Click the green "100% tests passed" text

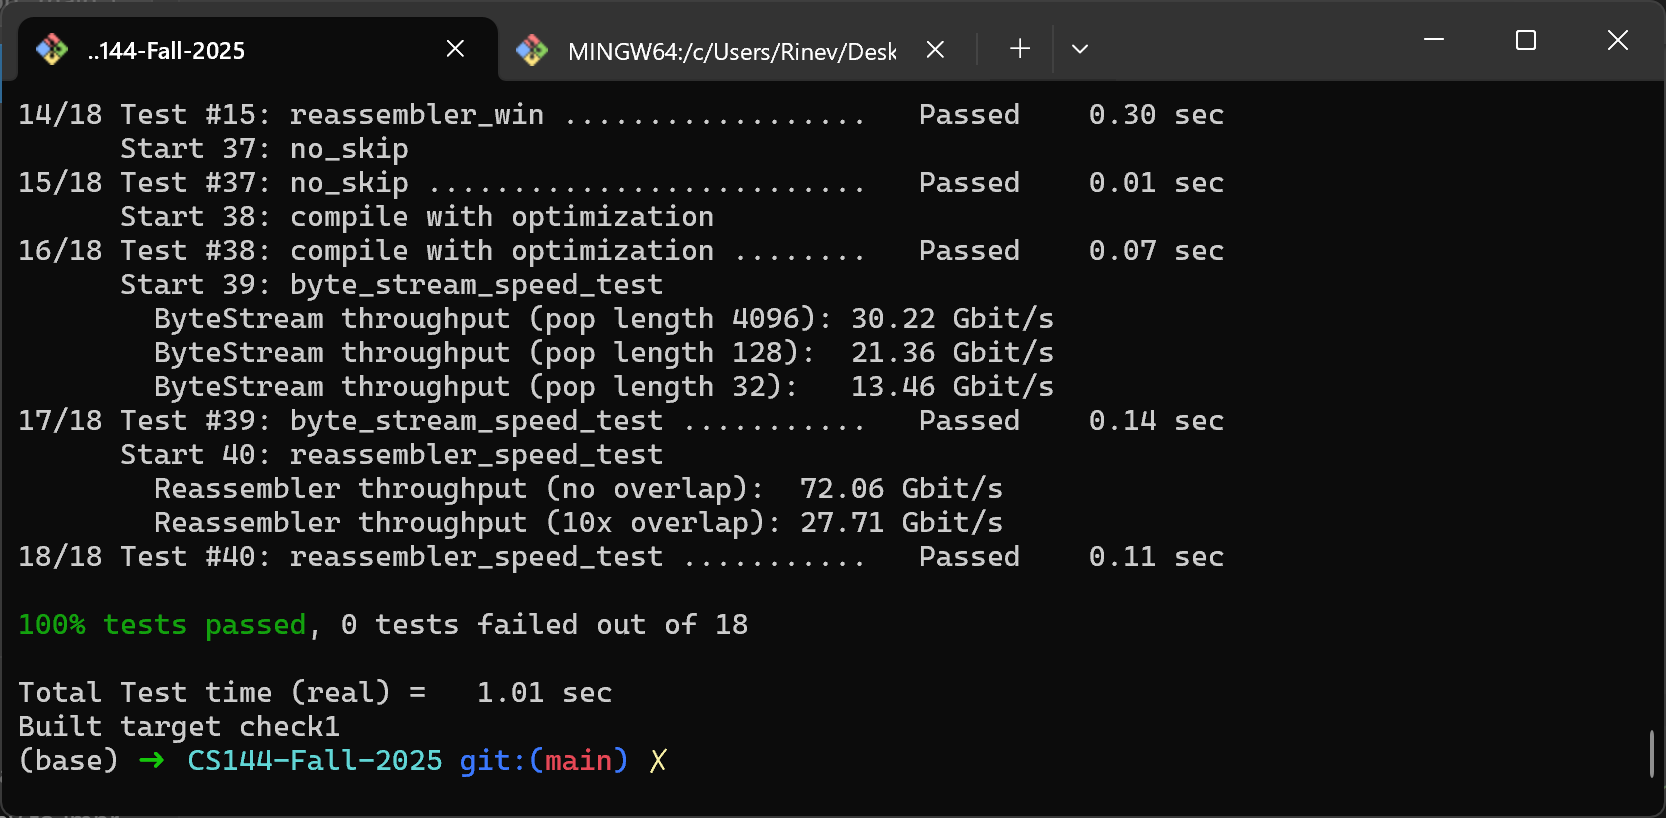162,625
